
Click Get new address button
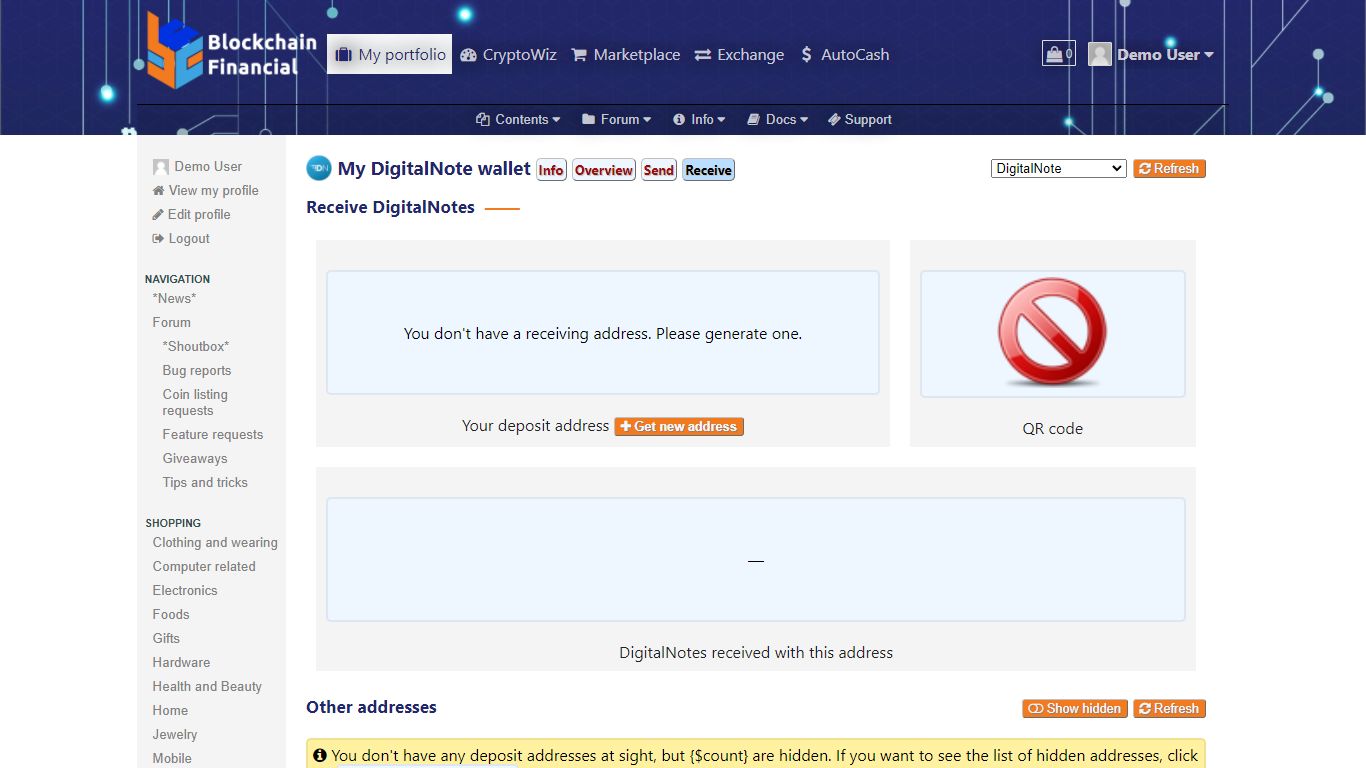coord(679,426)
